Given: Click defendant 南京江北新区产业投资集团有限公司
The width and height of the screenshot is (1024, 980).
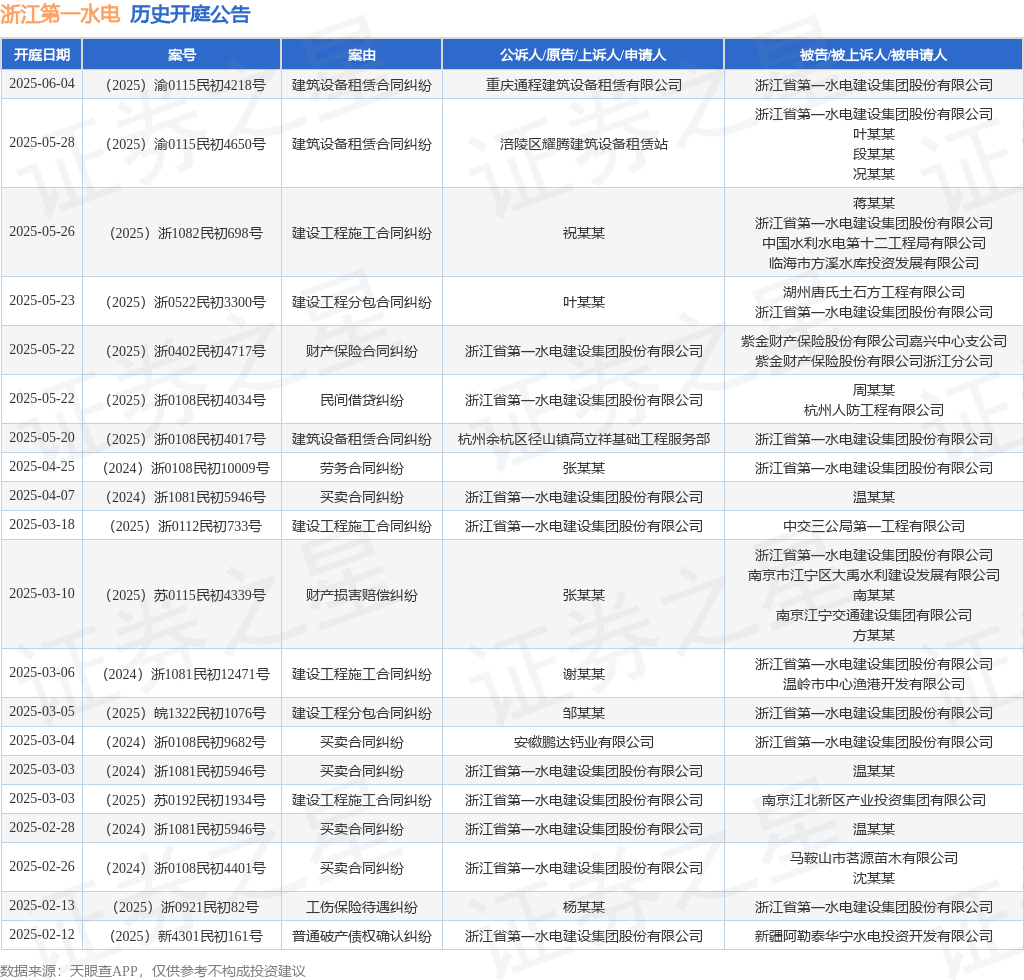Looking at the screenshot, I should pyautogui.click(x=874, y=800).
